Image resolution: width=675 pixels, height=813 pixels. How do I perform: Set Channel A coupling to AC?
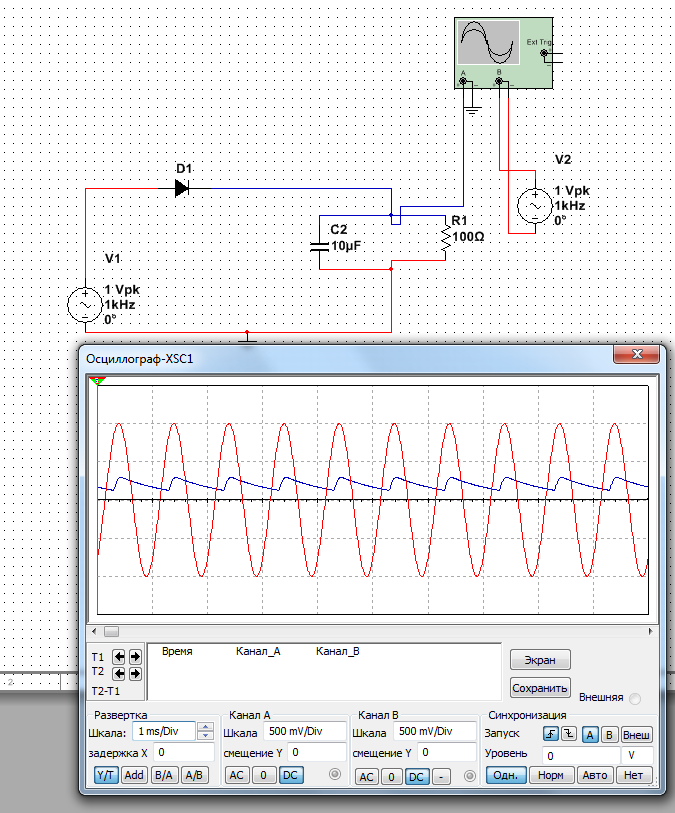(x=236, y=775)
